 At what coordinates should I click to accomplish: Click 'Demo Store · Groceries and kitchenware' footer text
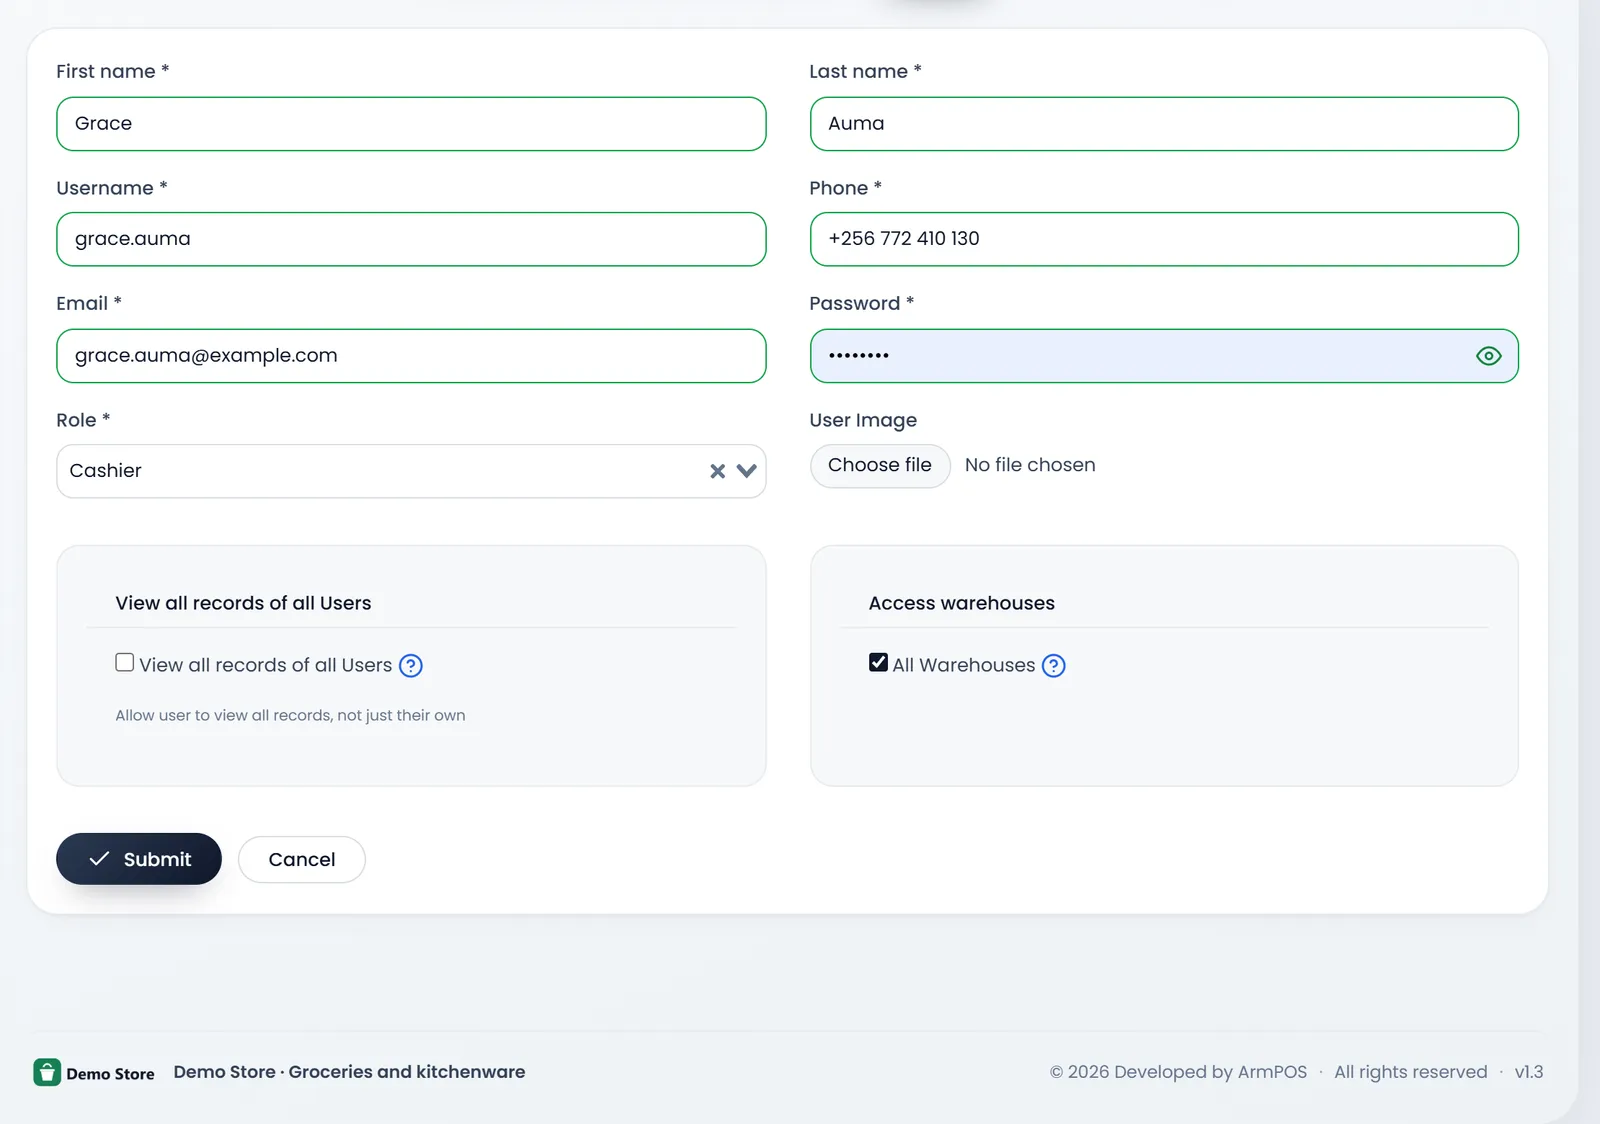click(x=349, y=1072)
